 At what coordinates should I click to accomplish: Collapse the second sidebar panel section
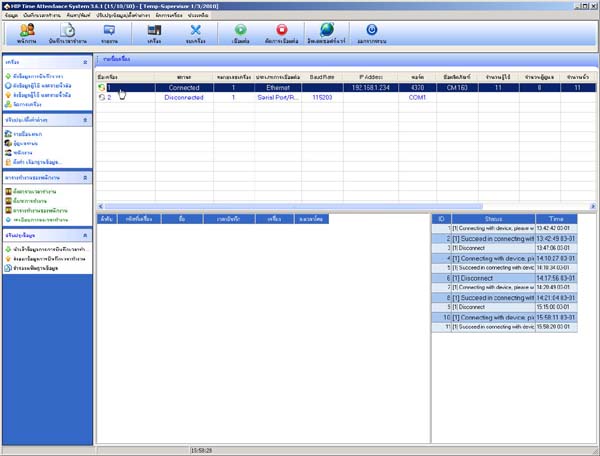tap(88, 119)
